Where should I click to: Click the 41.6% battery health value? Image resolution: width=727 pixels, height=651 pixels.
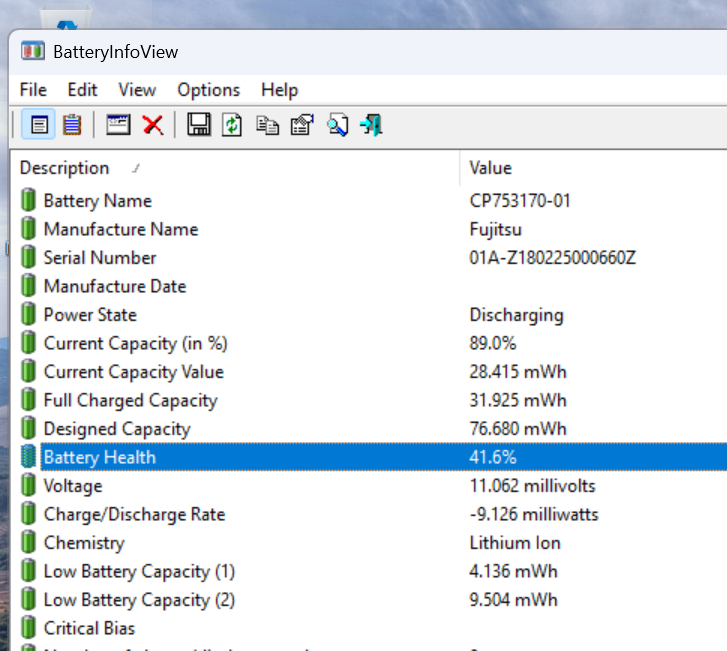click(492, 458)
